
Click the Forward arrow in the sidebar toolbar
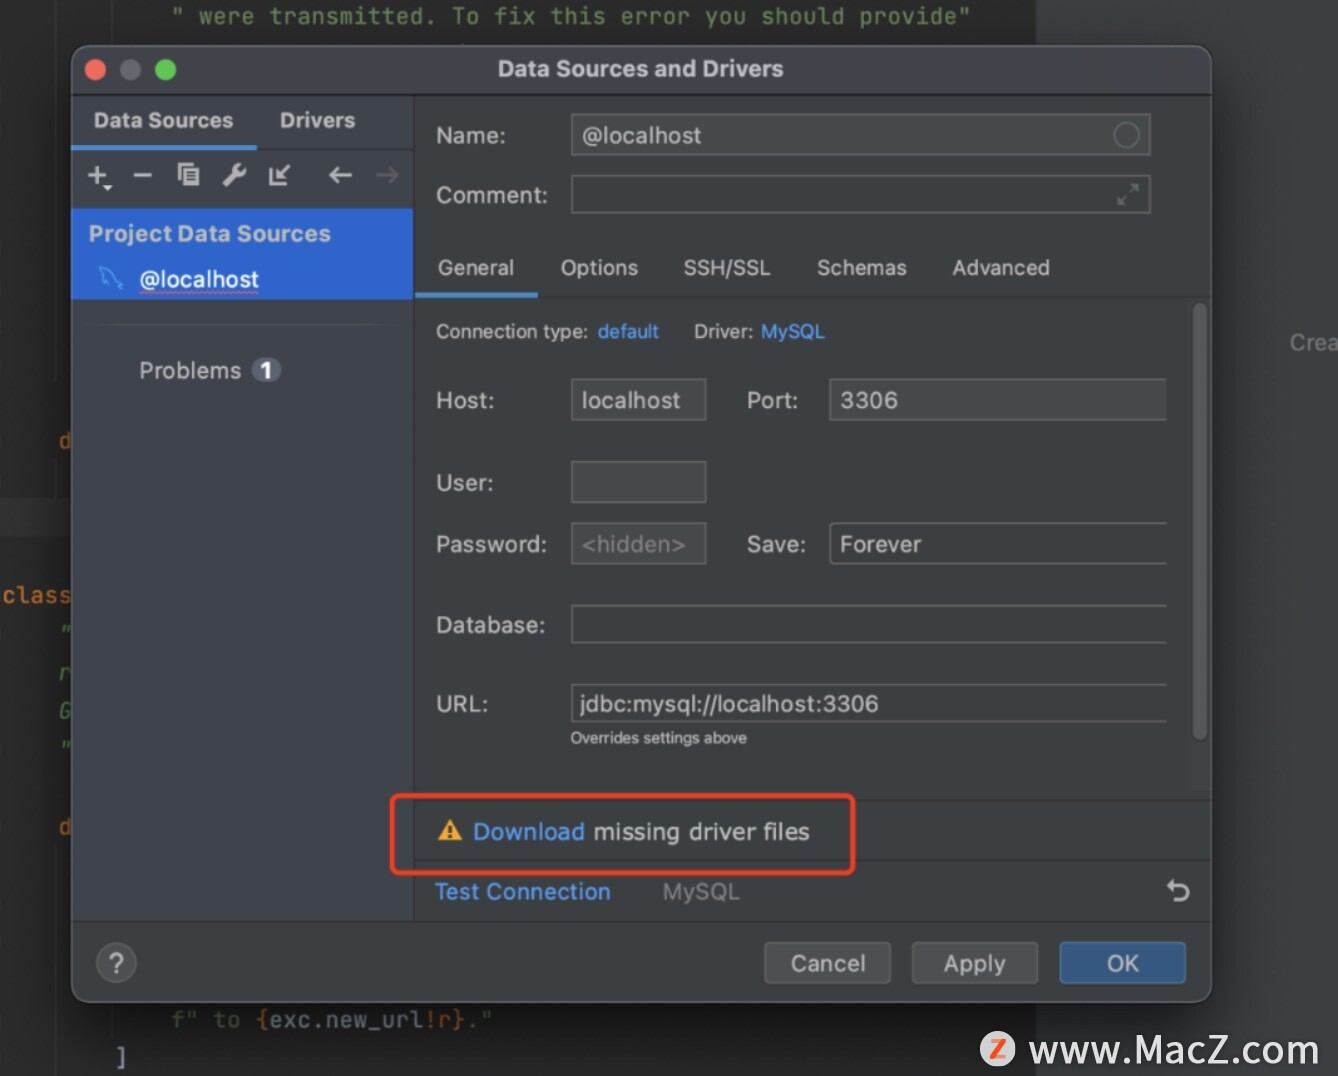[387, 175]
